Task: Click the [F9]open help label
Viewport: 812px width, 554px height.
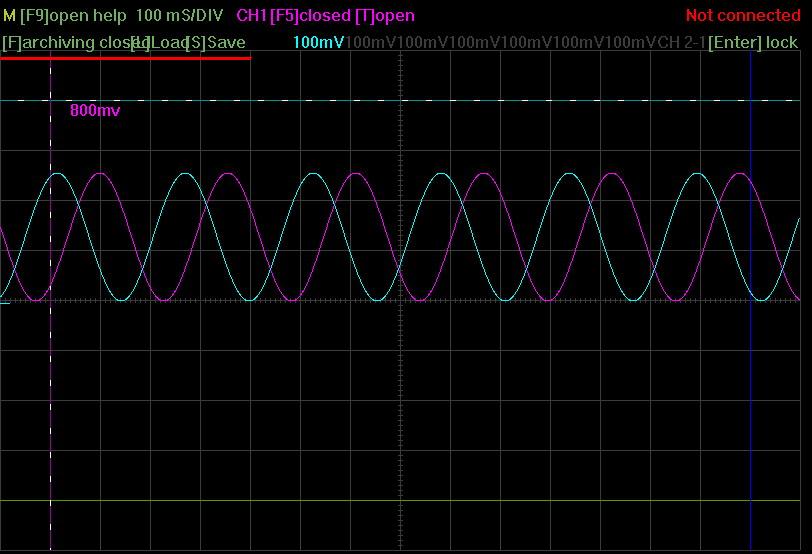Action: click(73, 16)
